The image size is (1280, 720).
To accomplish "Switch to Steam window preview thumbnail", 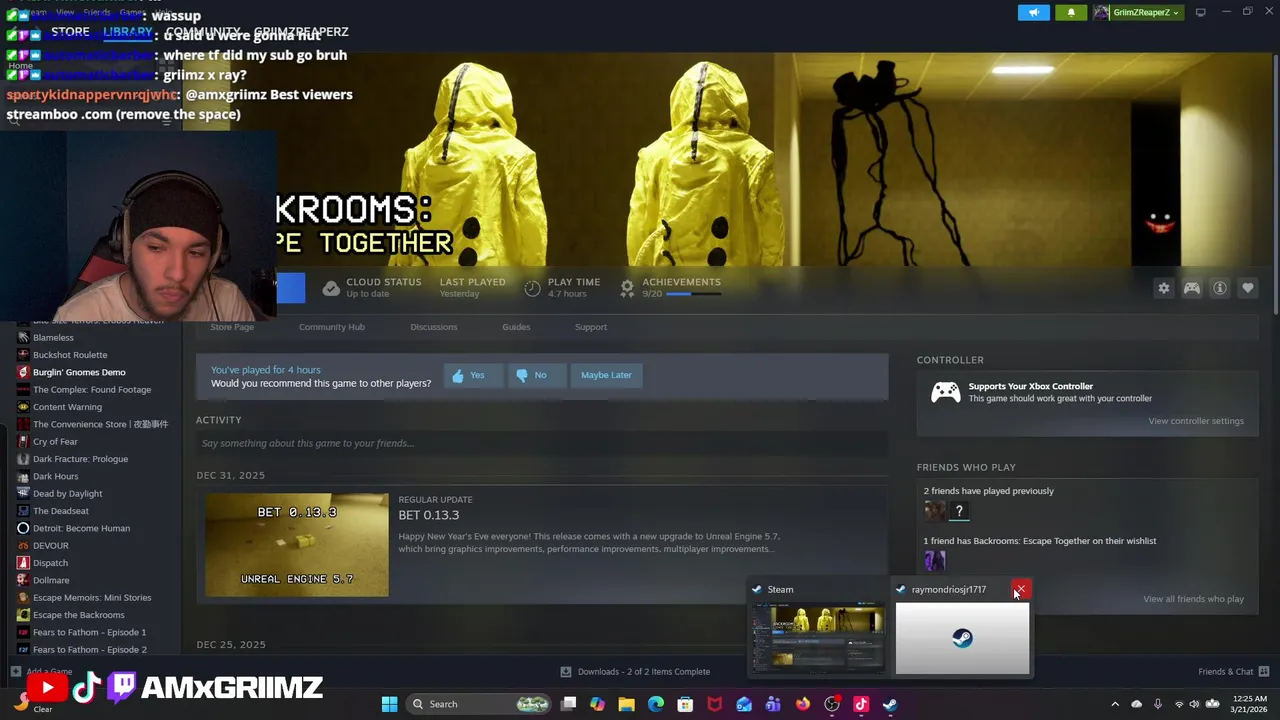I will 818,638.
